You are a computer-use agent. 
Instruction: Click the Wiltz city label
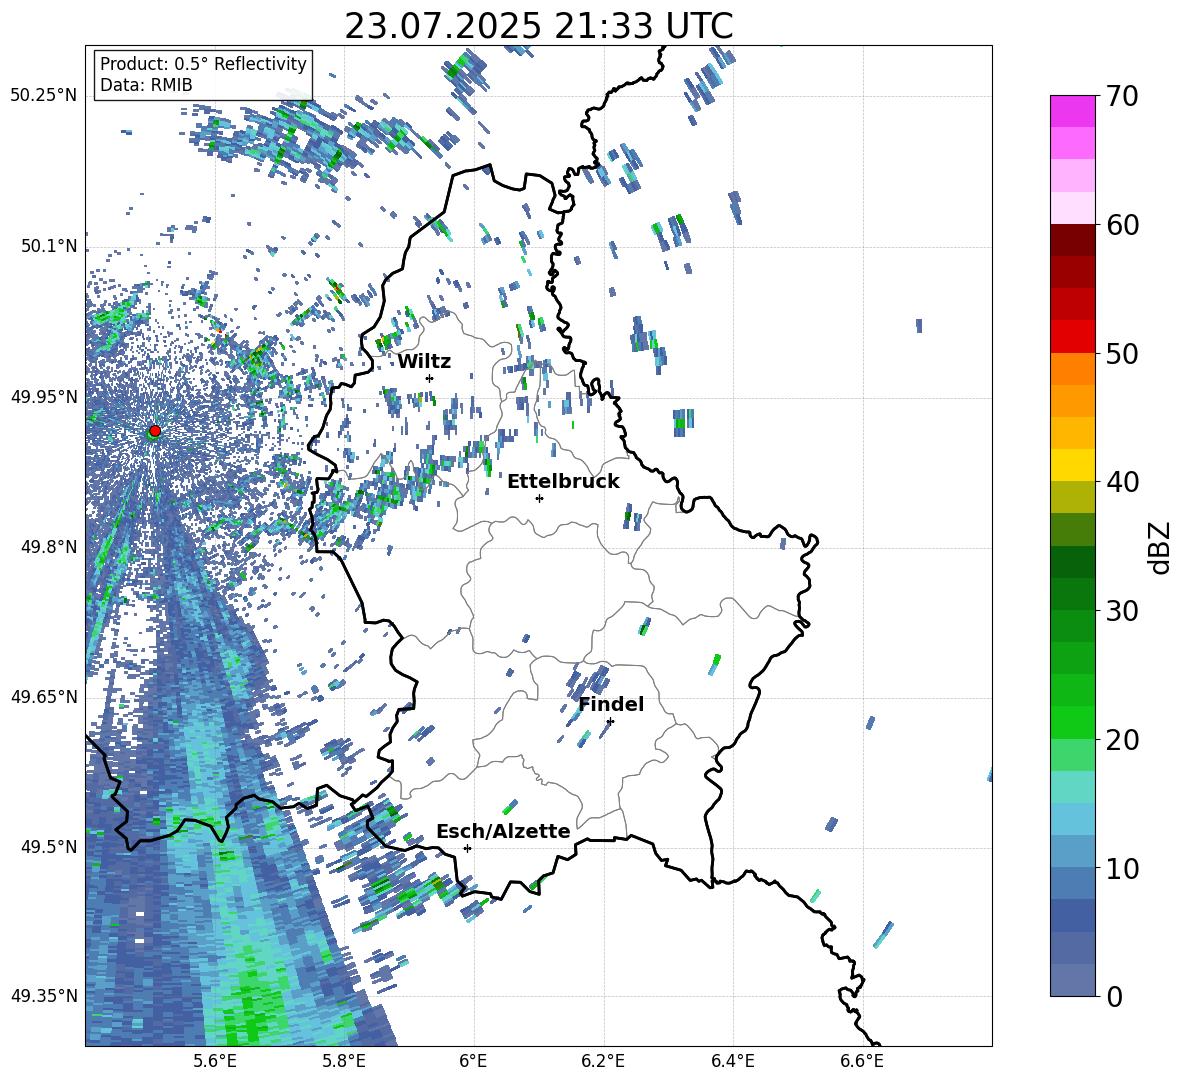tap(424, 362)
